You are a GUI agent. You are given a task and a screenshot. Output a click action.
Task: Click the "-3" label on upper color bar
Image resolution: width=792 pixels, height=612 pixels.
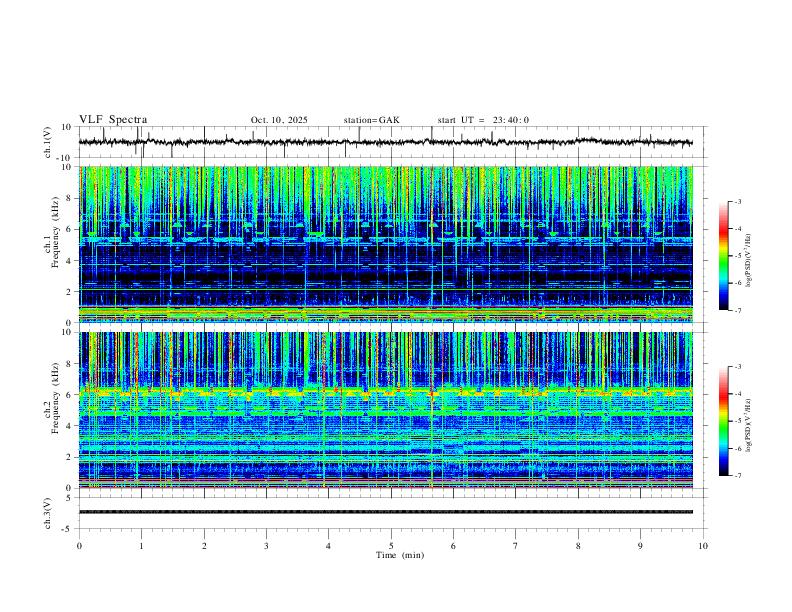738,201
